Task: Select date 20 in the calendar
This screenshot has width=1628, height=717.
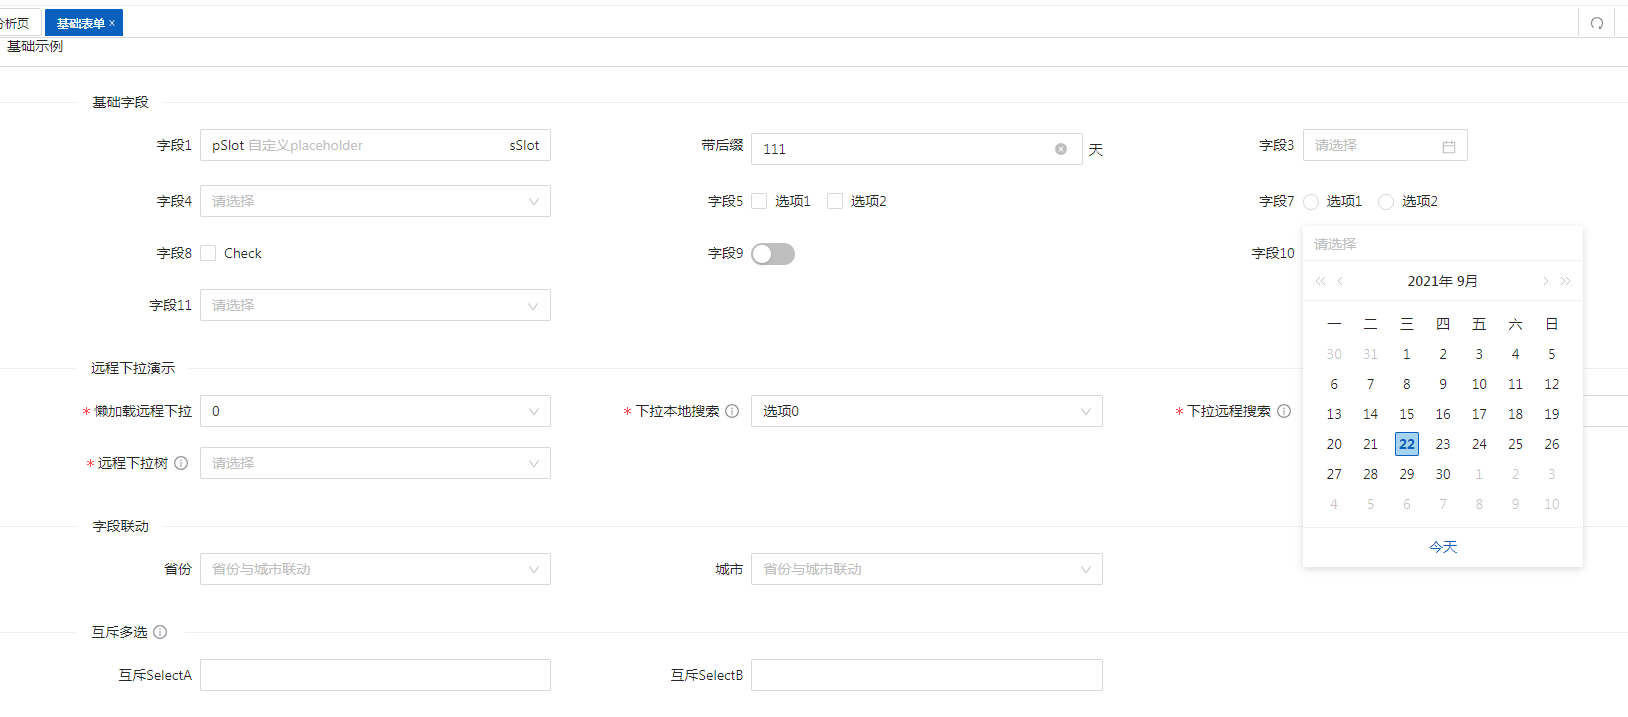Action: (x=1334, y=444)
